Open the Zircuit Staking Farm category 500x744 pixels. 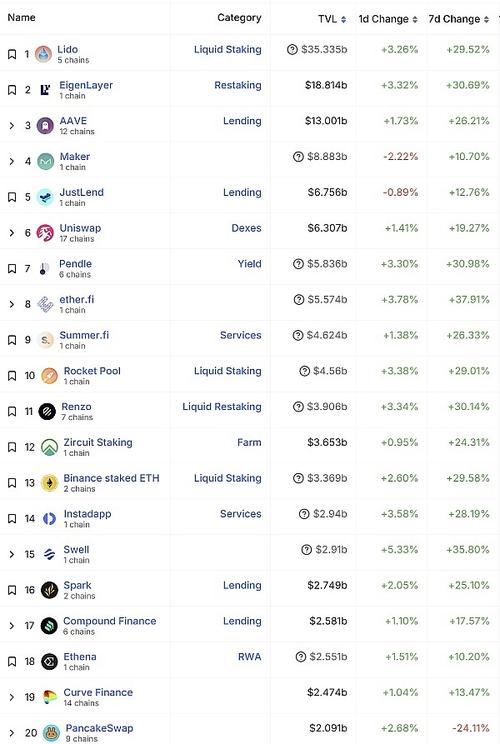pyautogui.click(x=250, y=442)
